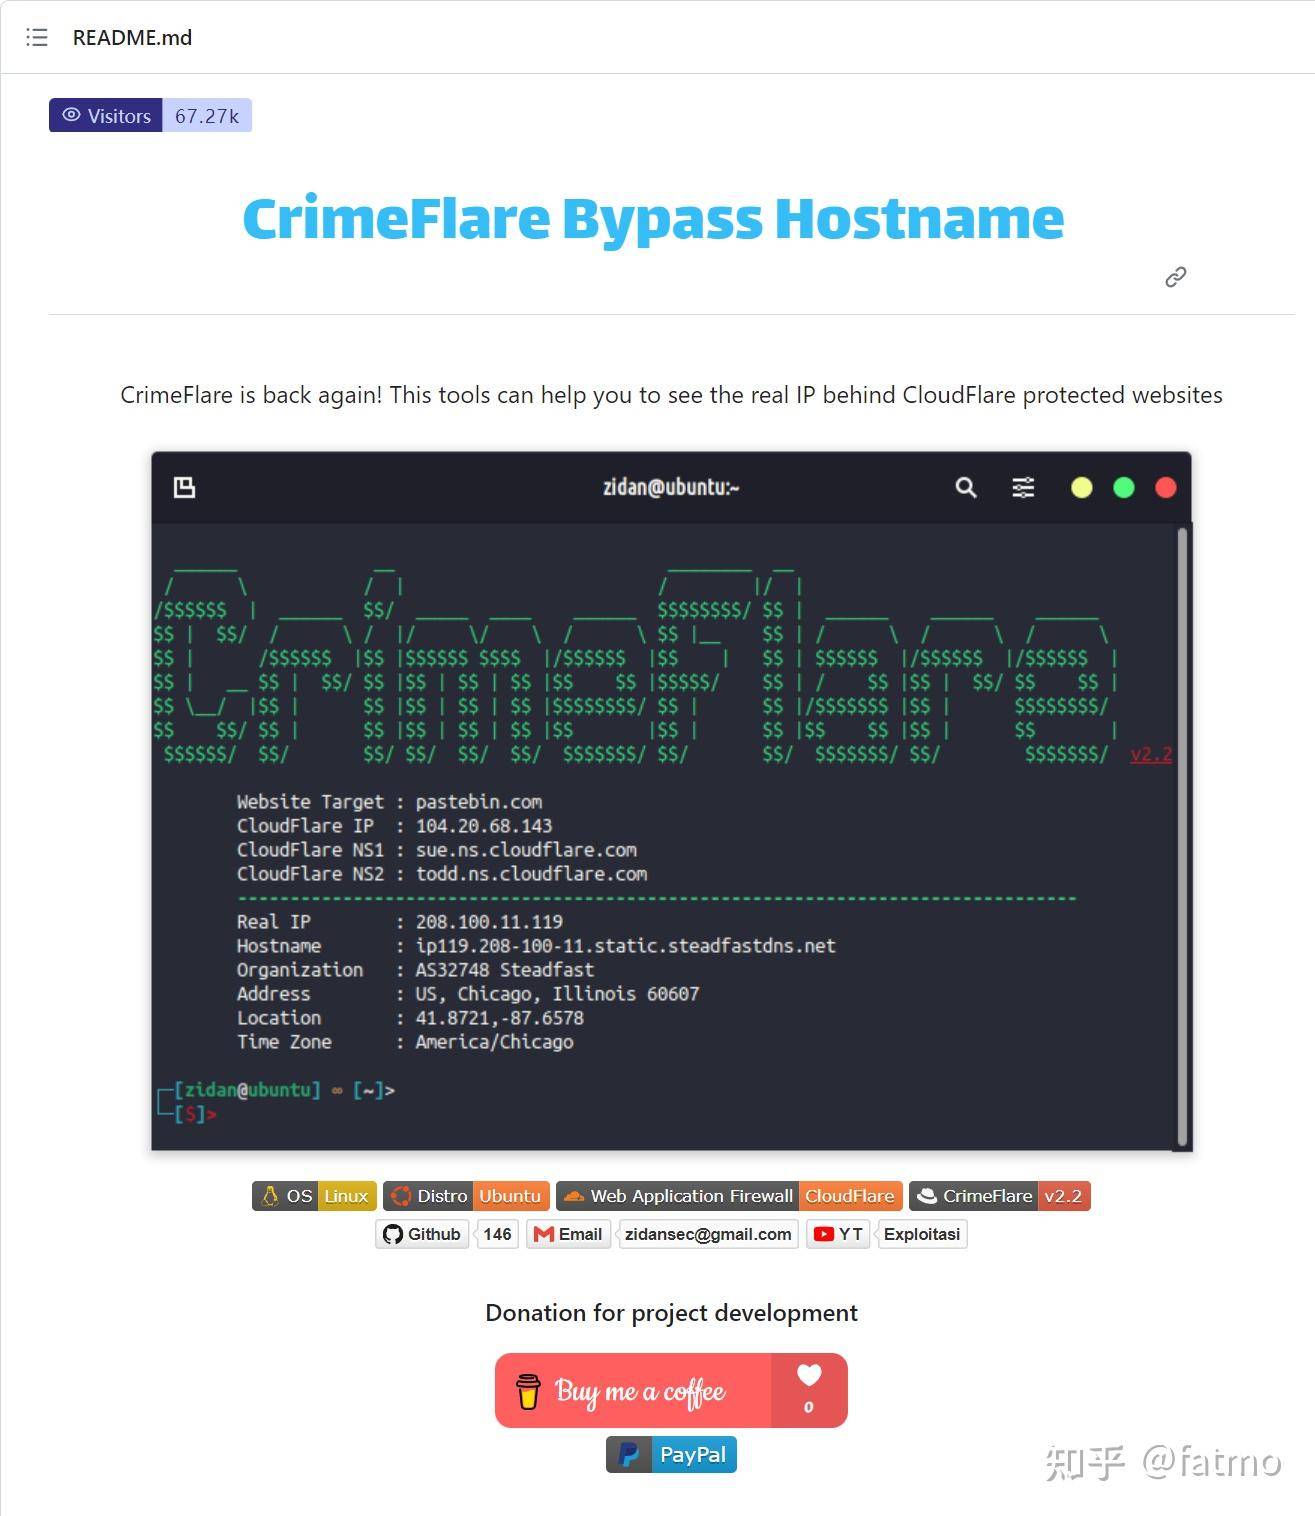Open the CrimeFlare terminal screenshot image
Image resolution: width=1315 pixels, height=1516 pixels.
(x=671, y=801)
